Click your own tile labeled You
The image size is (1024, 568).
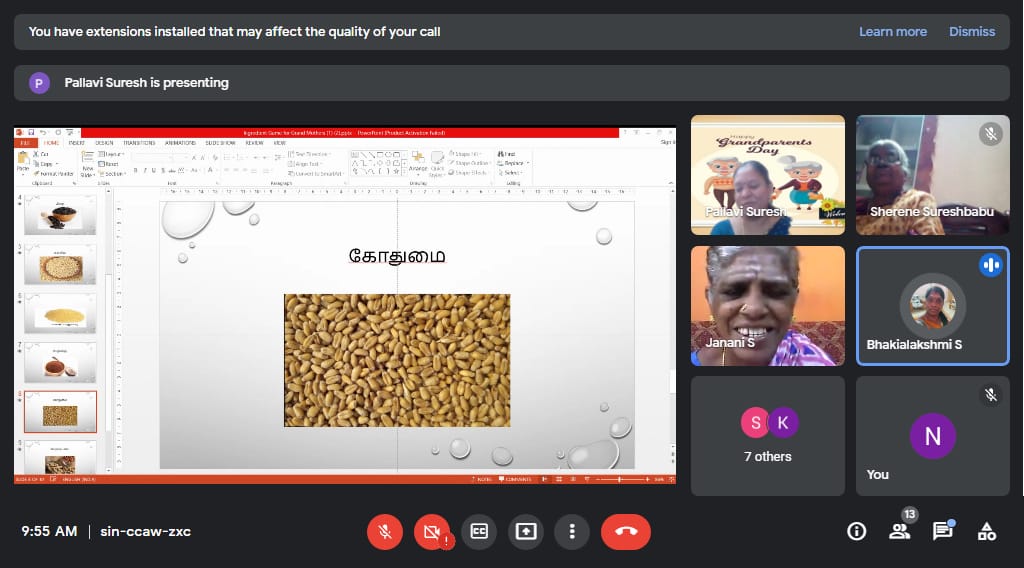click(932, 435)
